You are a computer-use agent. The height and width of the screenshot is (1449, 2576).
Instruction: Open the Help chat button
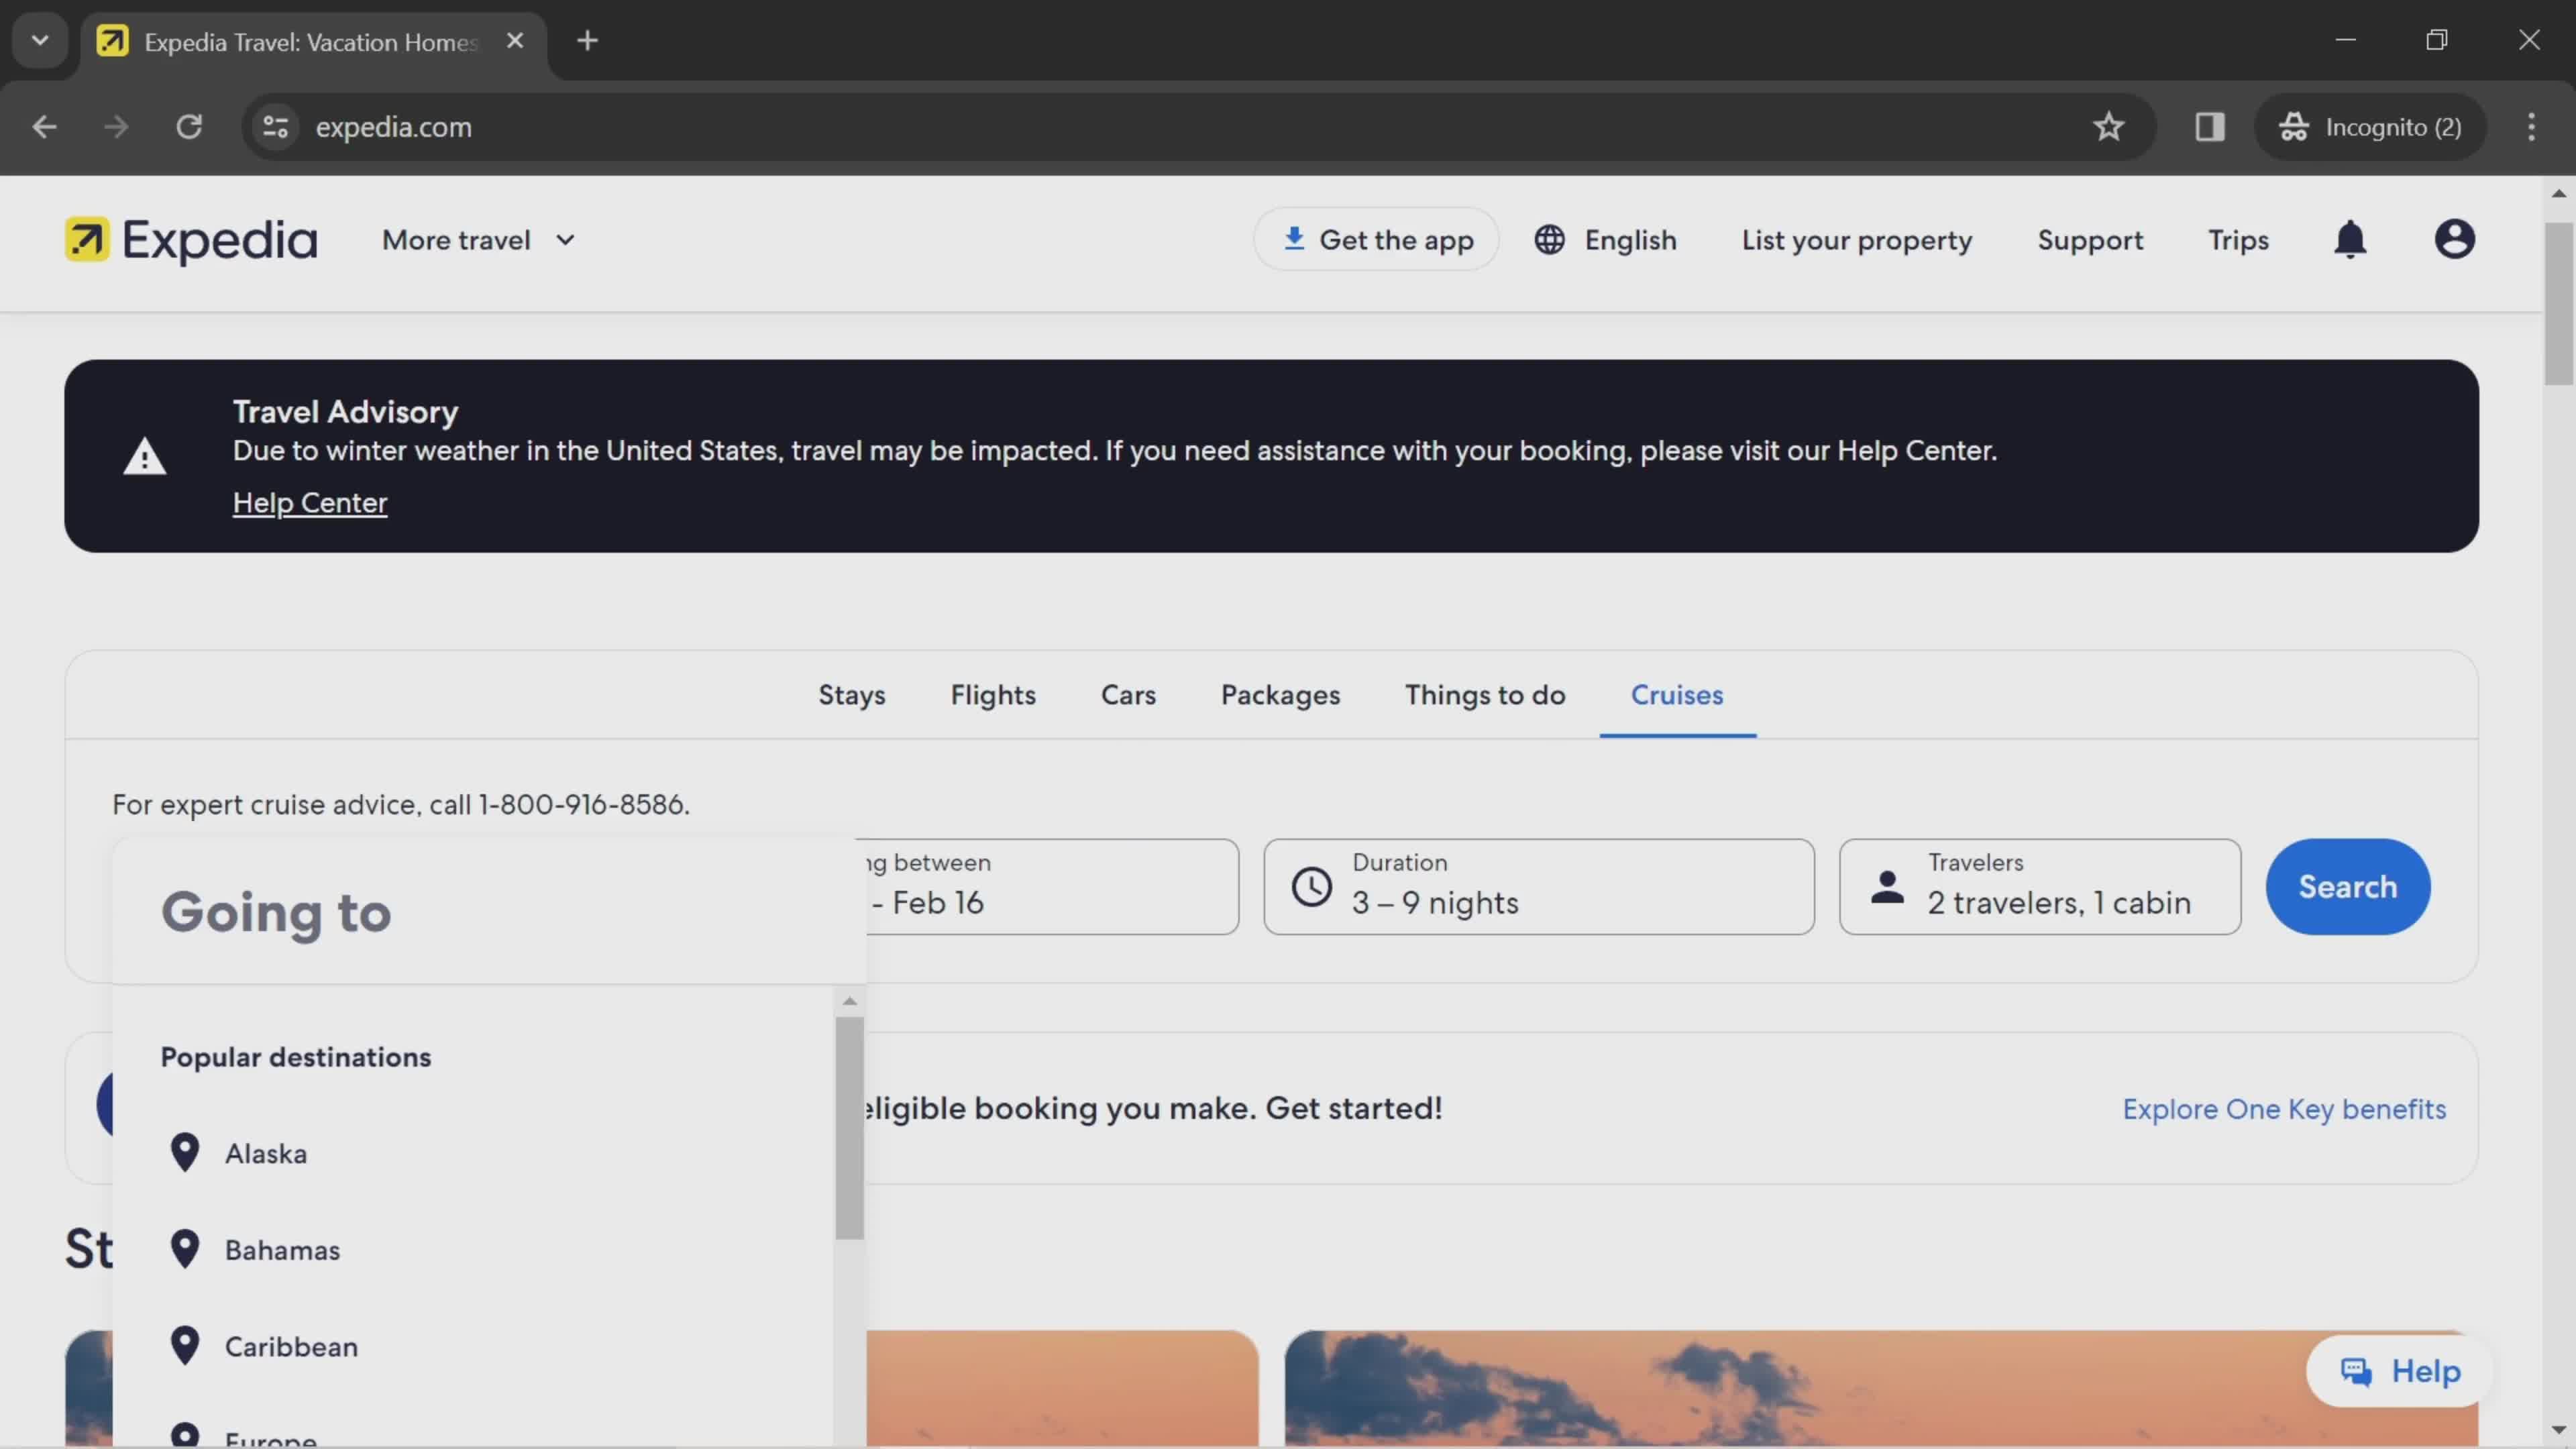2399,1371
